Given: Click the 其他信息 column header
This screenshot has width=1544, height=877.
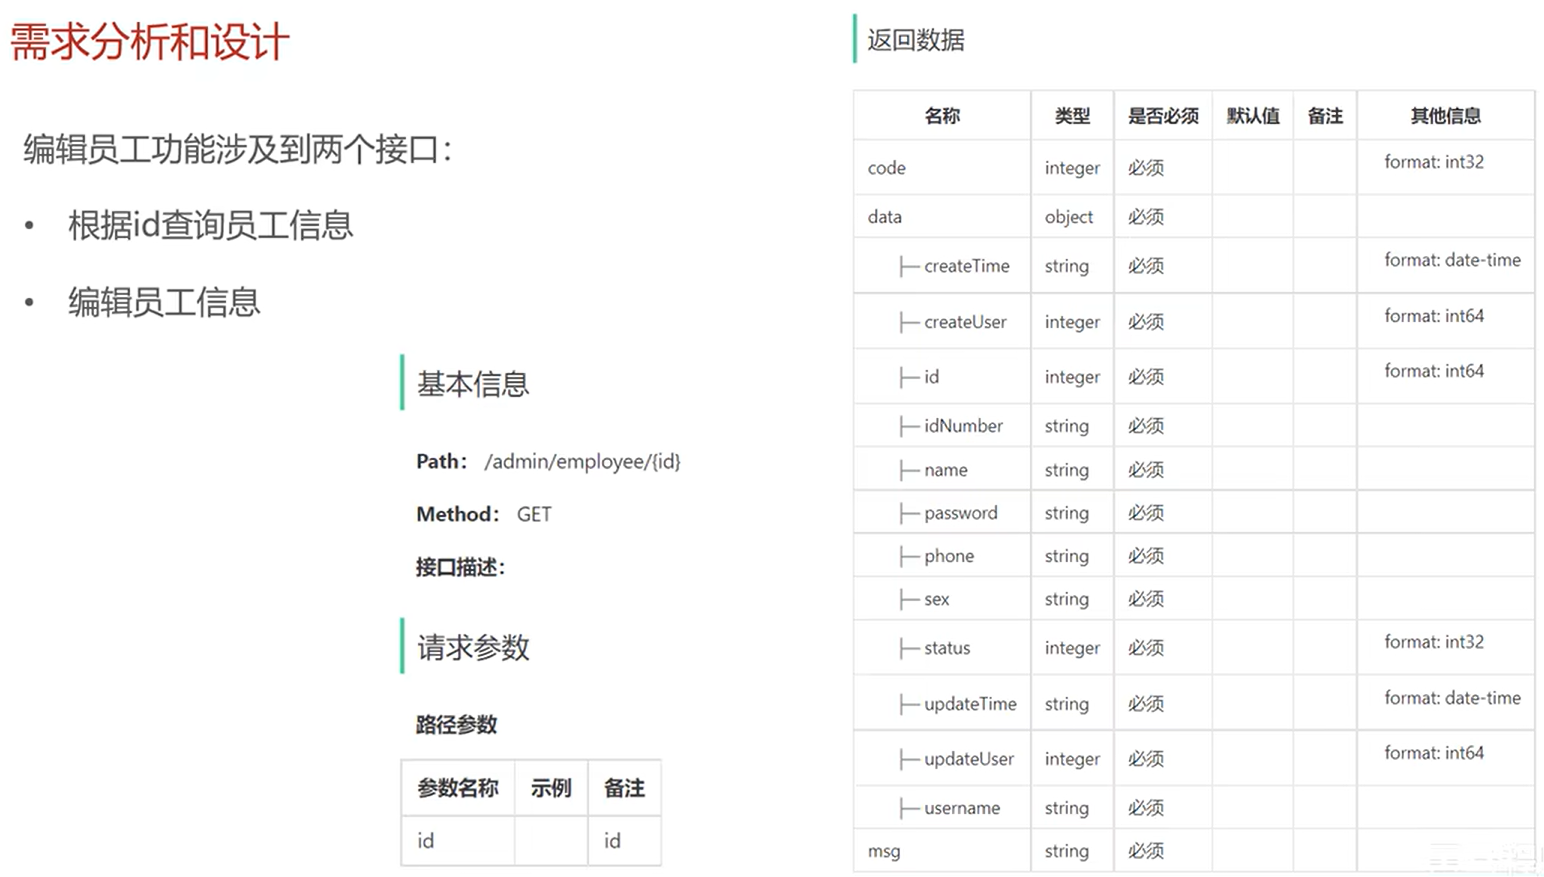Looking at the screenshot, I should tap(1445, 116).
